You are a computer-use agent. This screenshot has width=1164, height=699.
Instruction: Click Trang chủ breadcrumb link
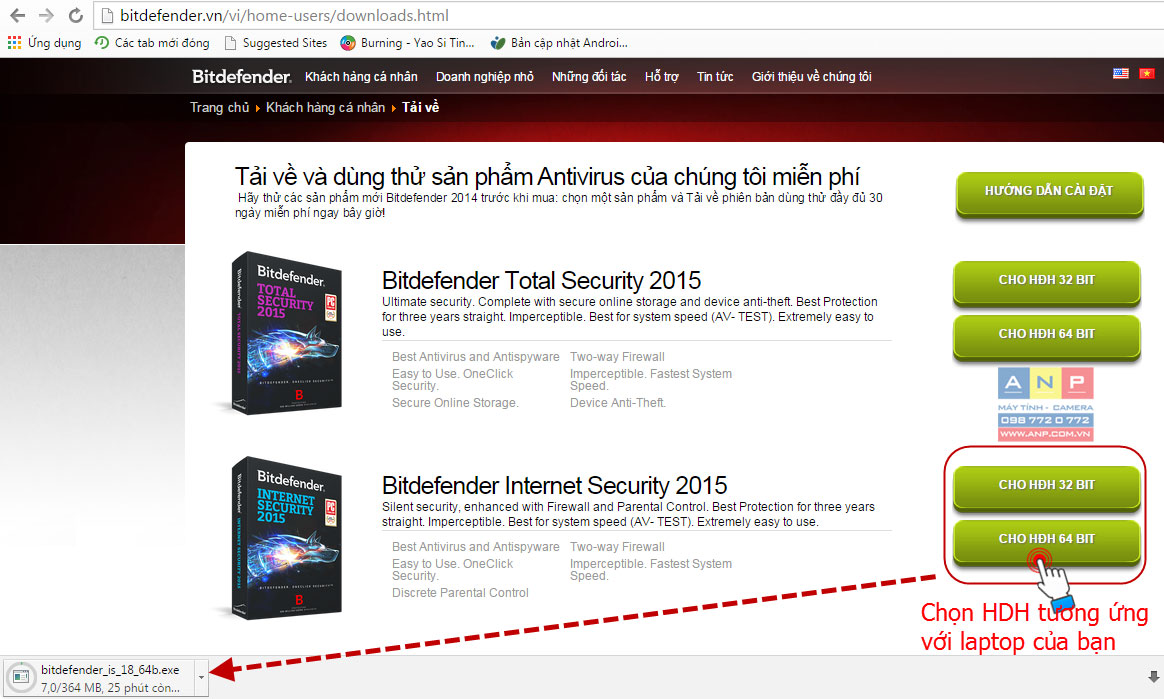[220, 108]
